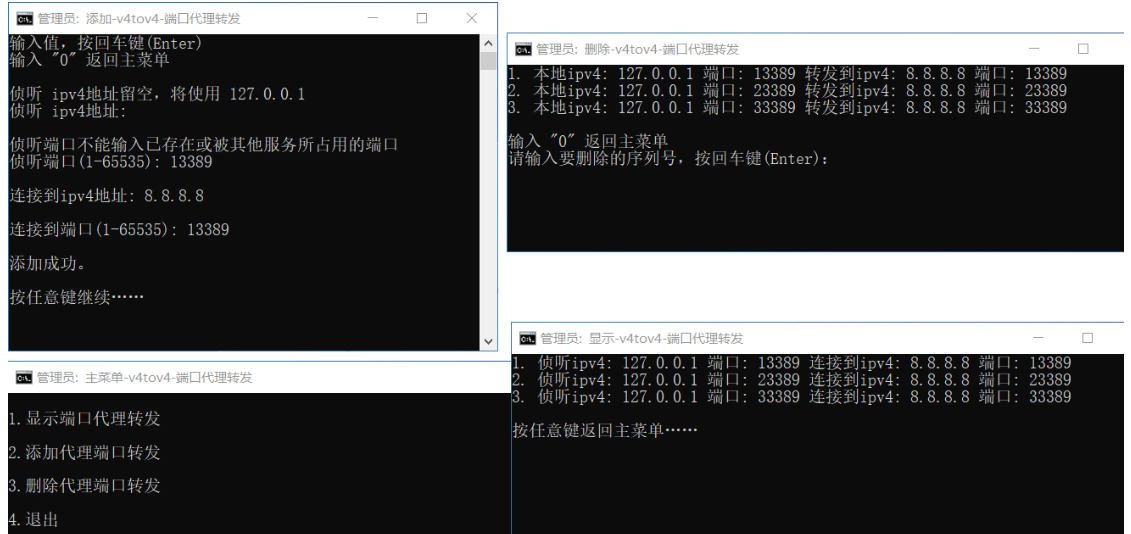Minimize the 删除 port forwarding window
Image resolution: width=1131 pixels, height=534 pixels.
point(1033,49)
